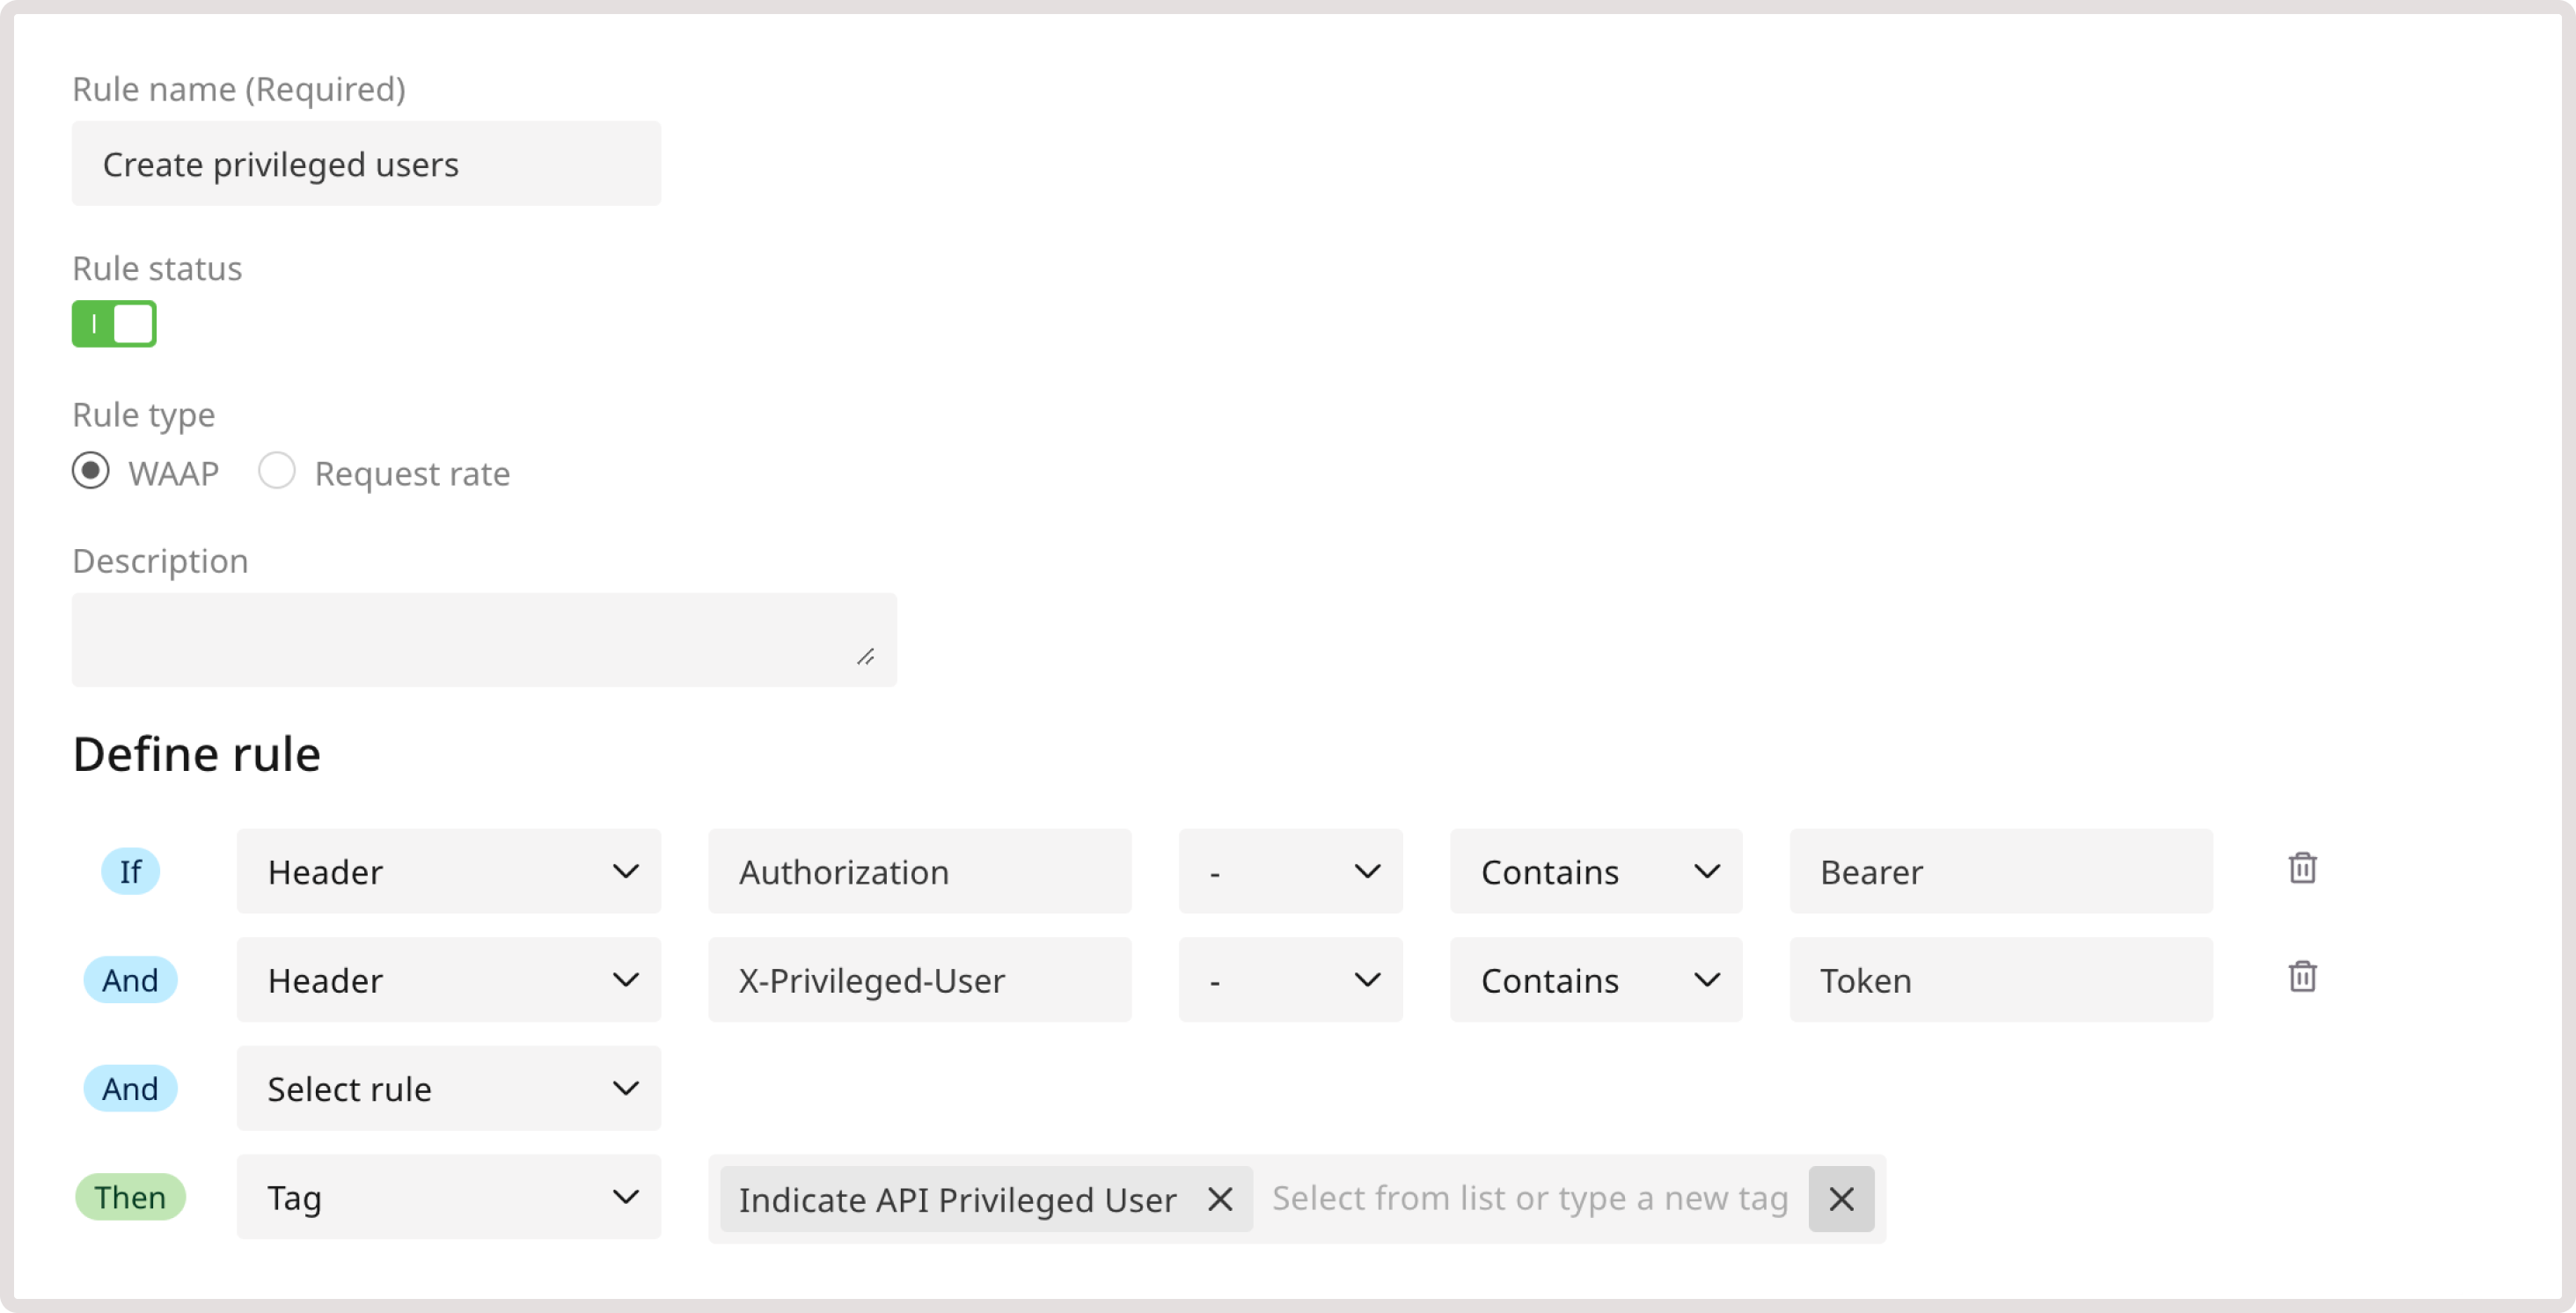The width and height of the screenshot is (2576, 1313).
Task: Click the Then action badge
Action: [x=130, y=1196]
